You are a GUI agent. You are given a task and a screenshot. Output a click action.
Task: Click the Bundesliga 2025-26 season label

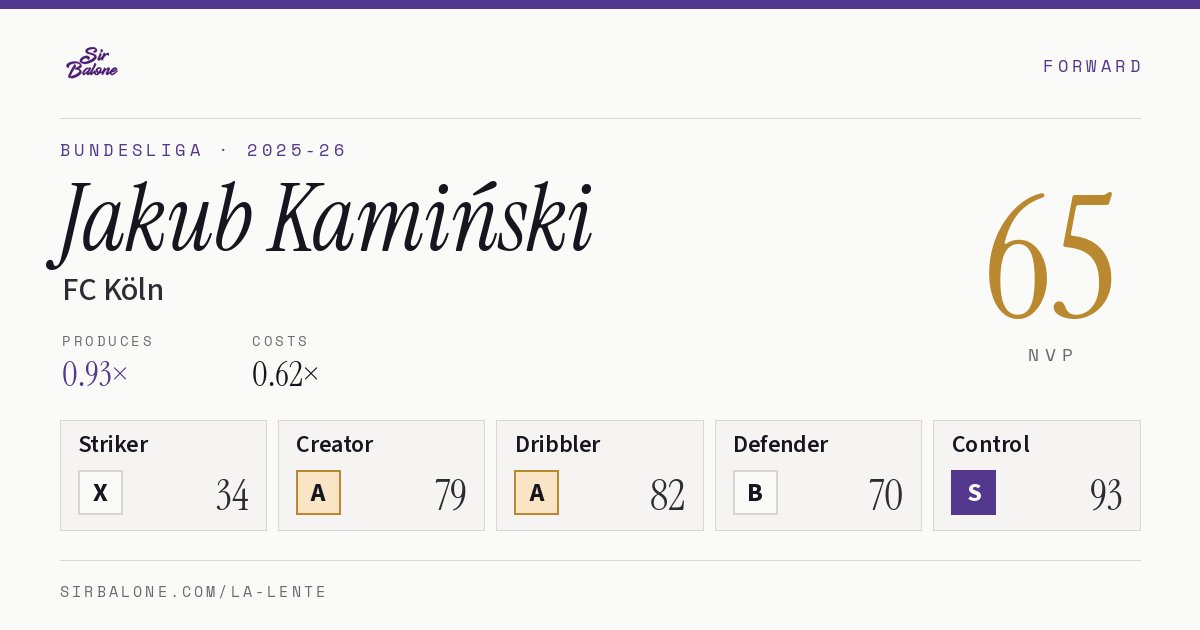[203, 151]
